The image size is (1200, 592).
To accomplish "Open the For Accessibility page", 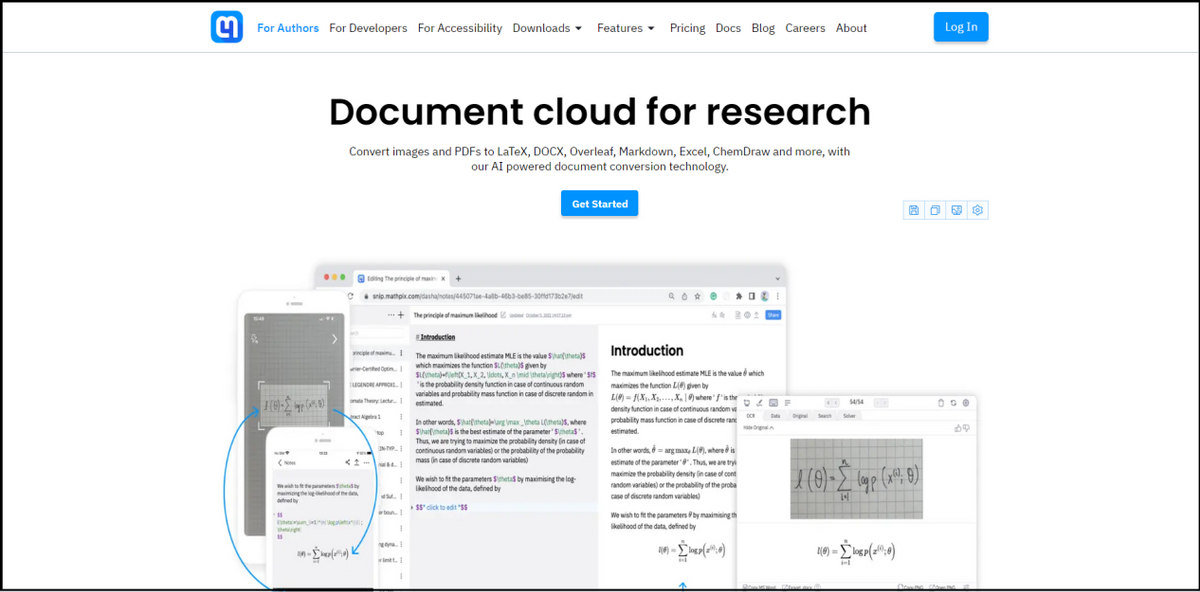I will 460,28.
